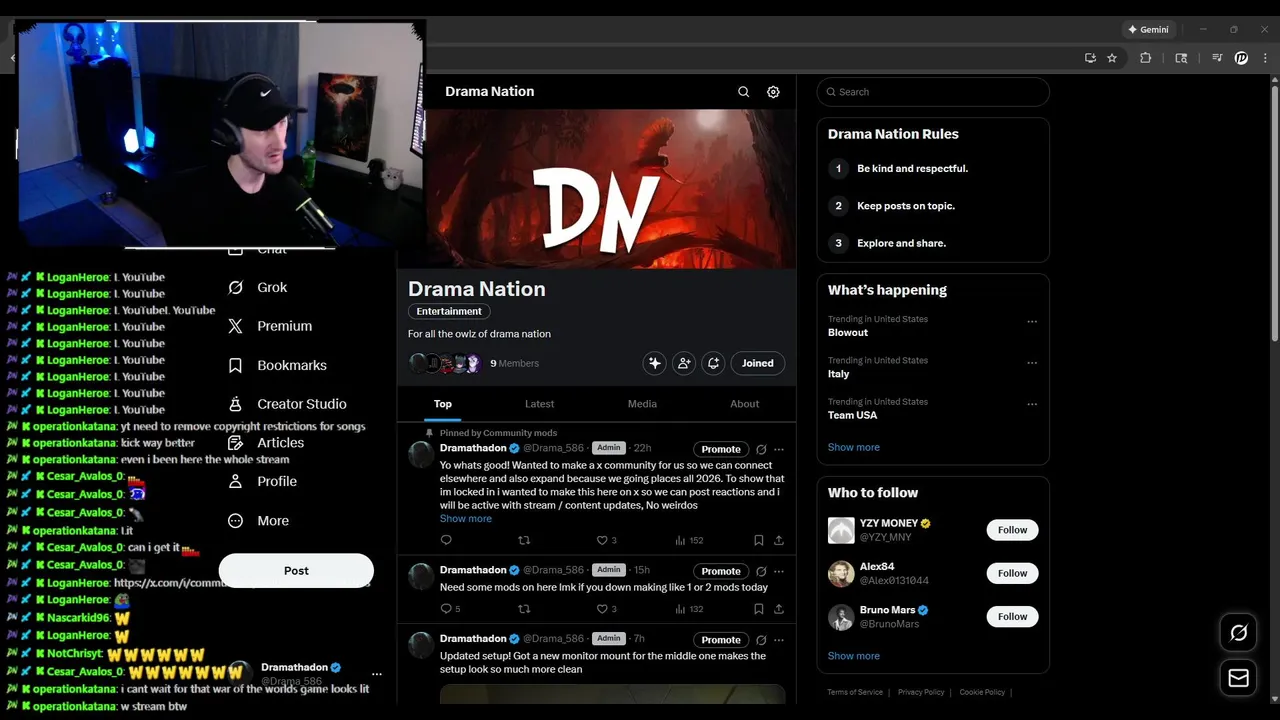Click the invite members person-plus icon
The height and width of the screenshot is (720, 1280).
tap(684, 363)
